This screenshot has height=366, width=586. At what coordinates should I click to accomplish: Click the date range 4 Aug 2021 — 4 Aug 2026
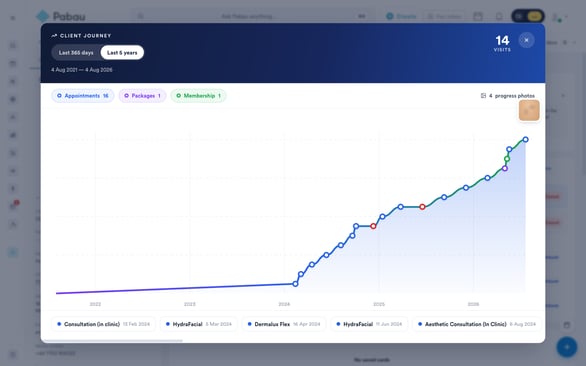click(x=81, y=70)
